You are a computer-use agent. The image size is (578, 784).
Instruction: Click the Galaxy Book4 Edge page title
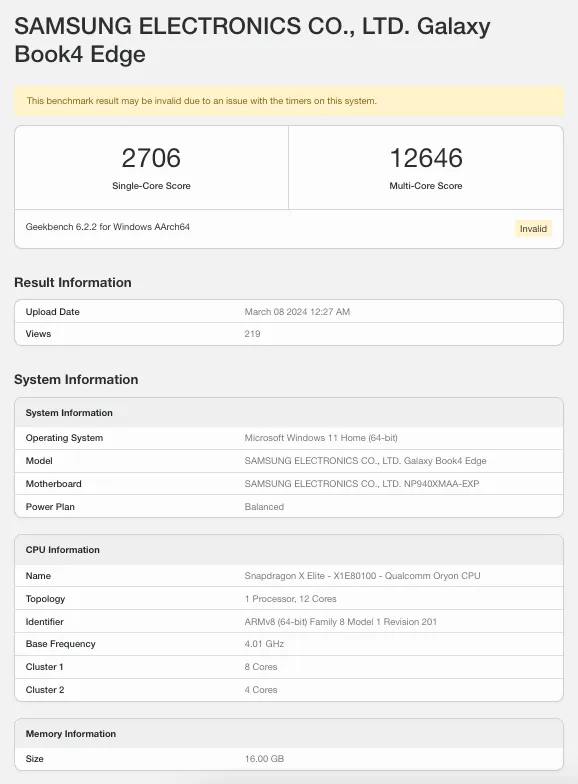[x=252, y=40]
